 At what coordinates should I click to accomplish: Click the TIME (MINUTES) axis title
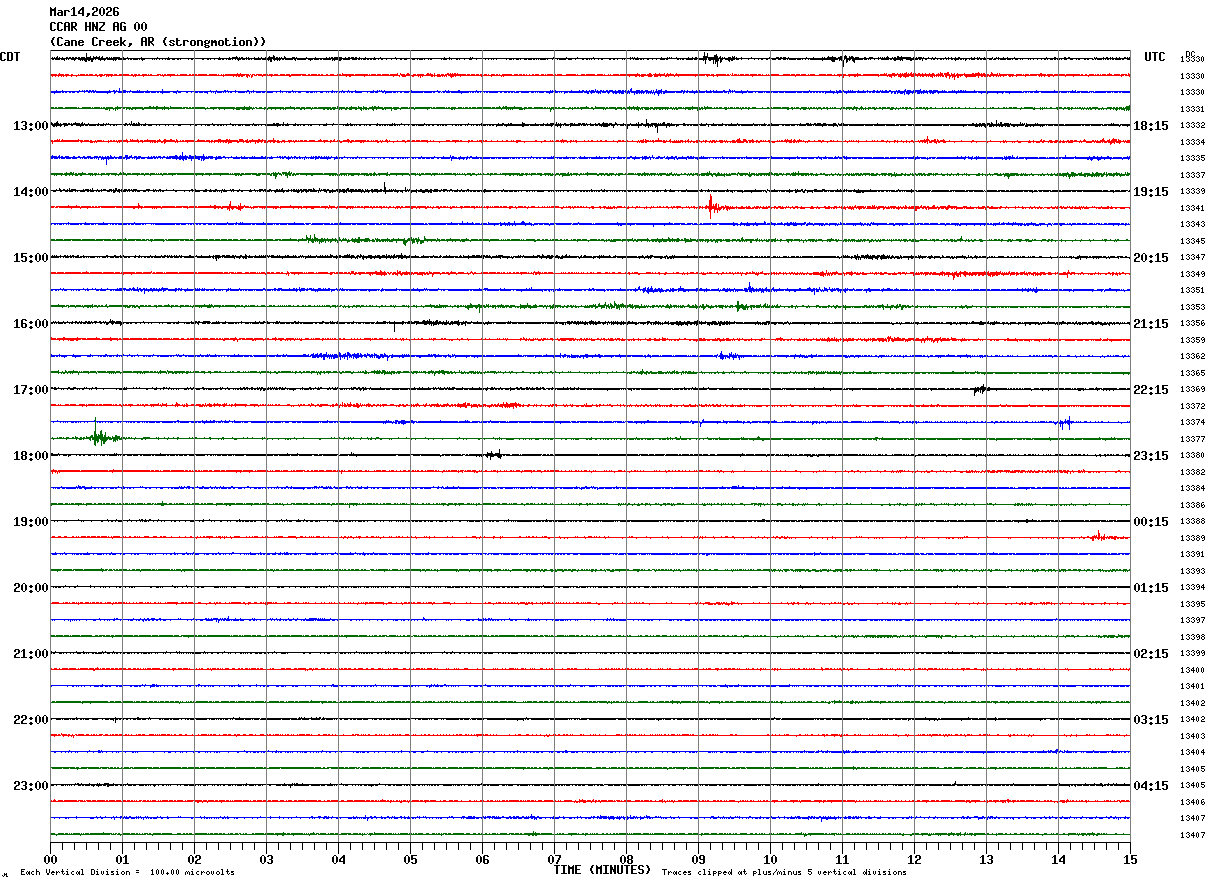pos(602,870)
